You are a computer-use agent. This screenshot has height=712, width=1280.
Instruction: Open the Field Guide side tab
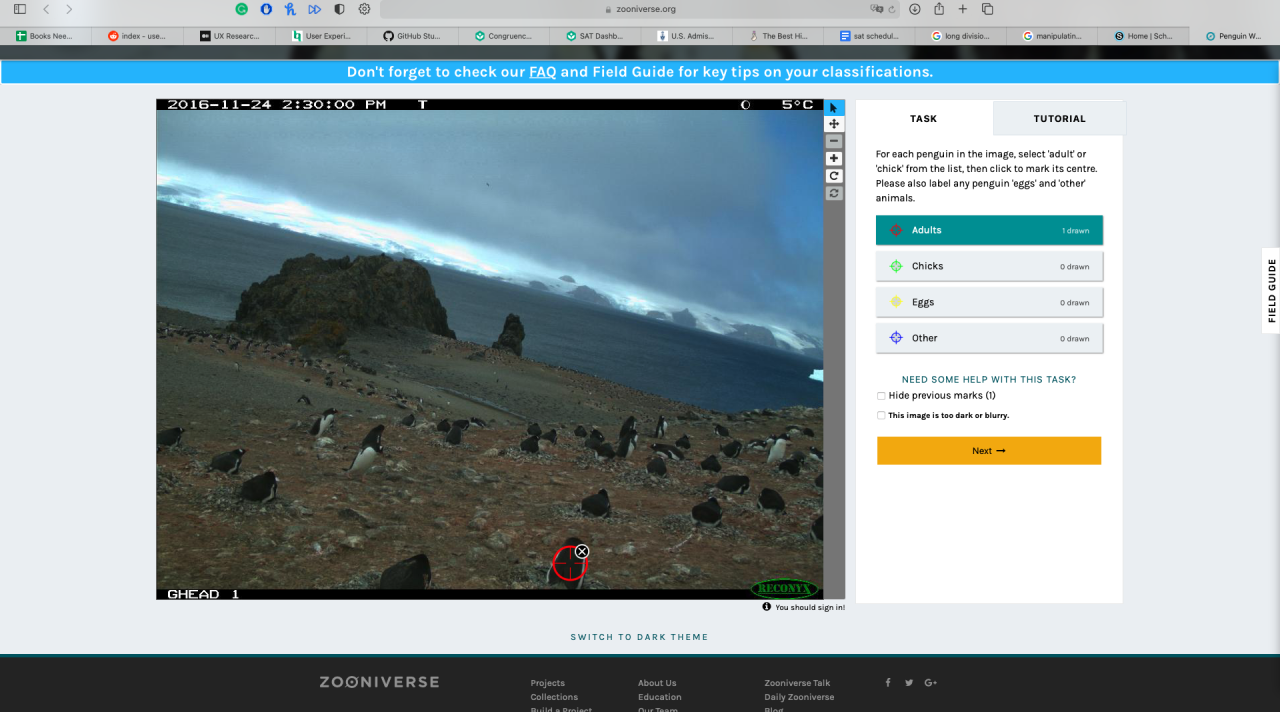click(1272, 290)
